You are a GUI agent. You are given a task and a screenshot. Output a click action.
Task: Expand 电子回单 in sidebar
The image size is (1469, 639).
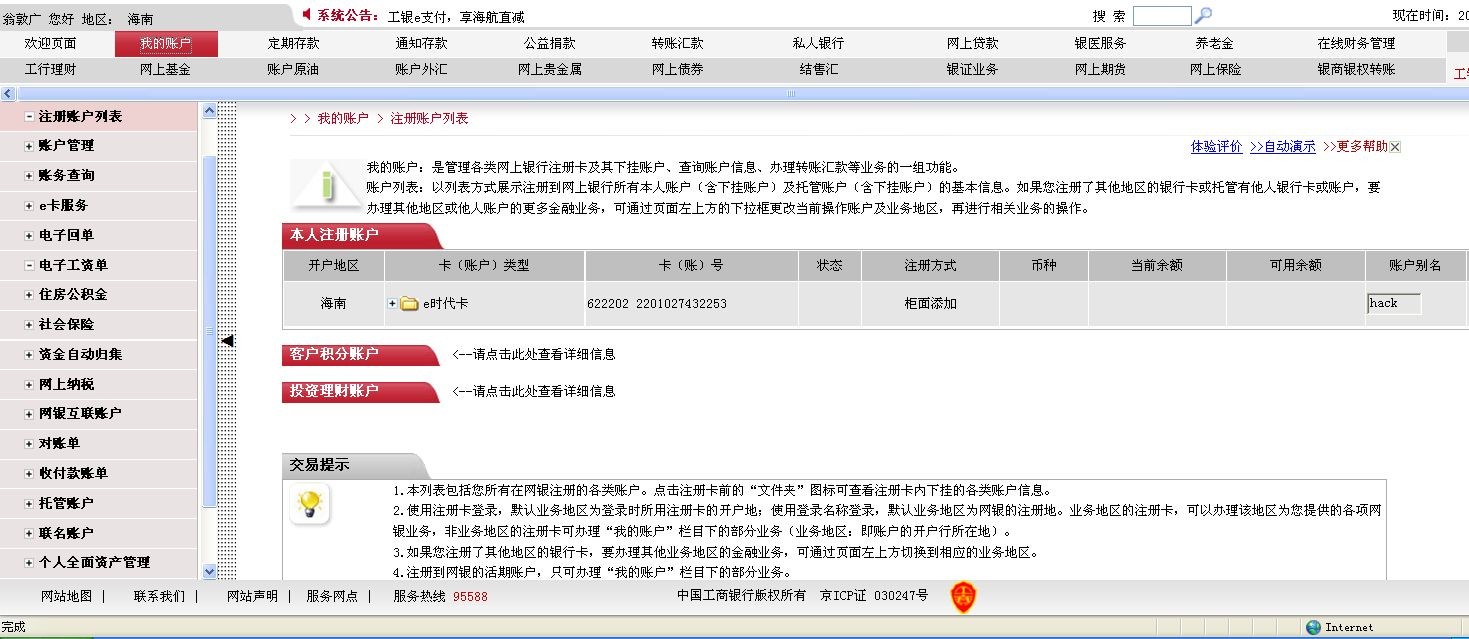29,235
